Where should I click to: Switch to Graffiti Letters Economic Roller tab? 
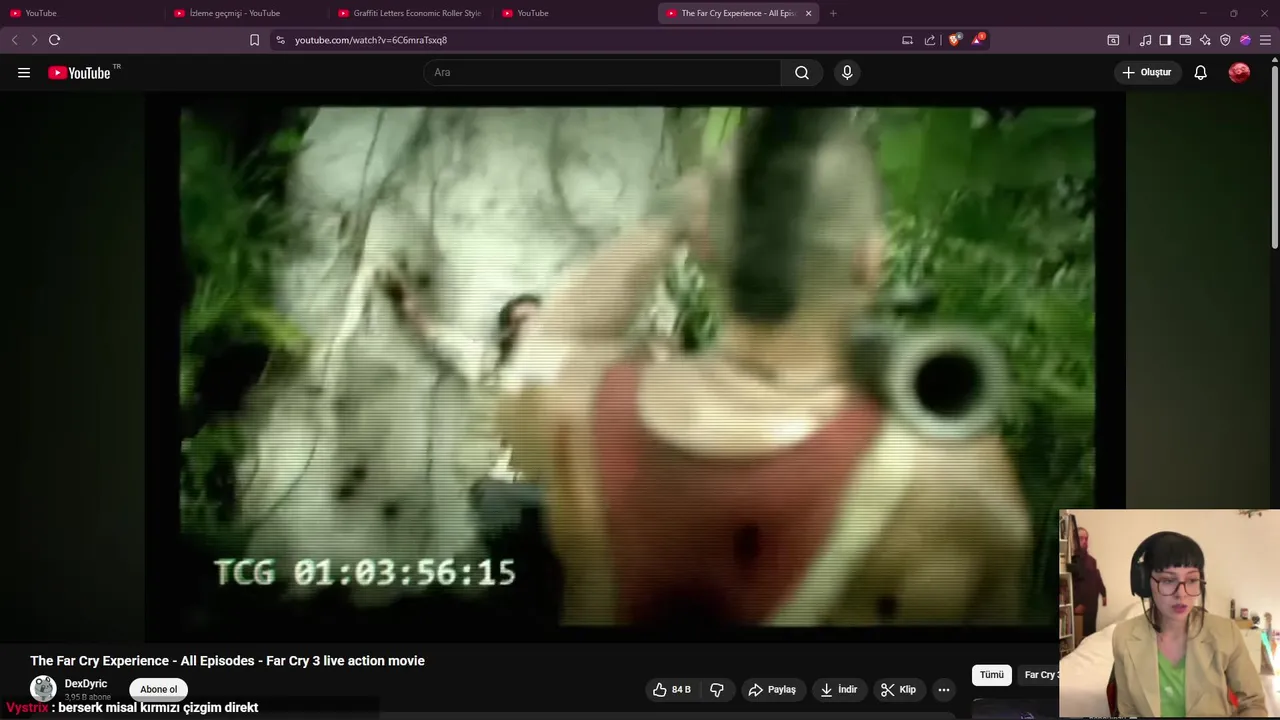pos(410,13)
